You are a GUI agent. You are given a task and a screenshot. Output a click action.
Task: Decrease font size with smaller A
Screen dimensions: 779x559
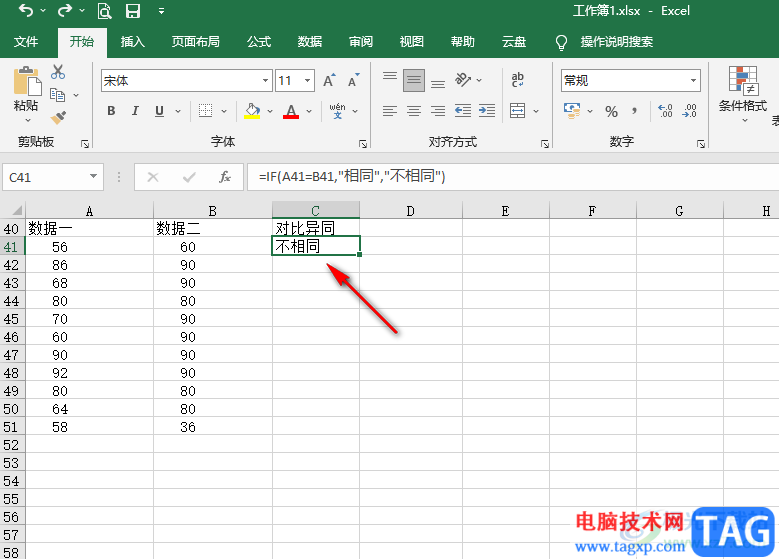click(x=353, y=80)
